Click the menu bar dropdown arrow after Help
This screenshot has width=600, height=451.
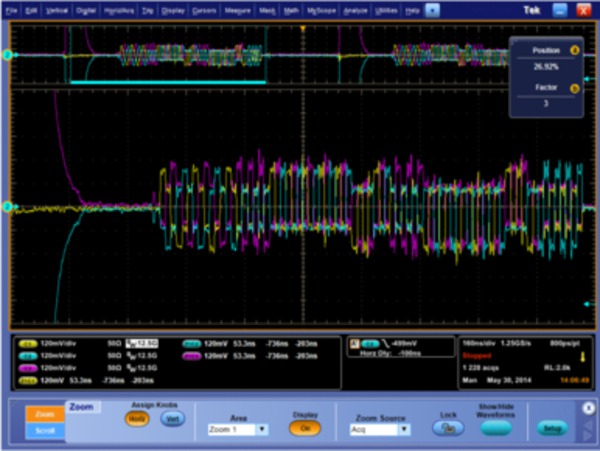(431, 7)
